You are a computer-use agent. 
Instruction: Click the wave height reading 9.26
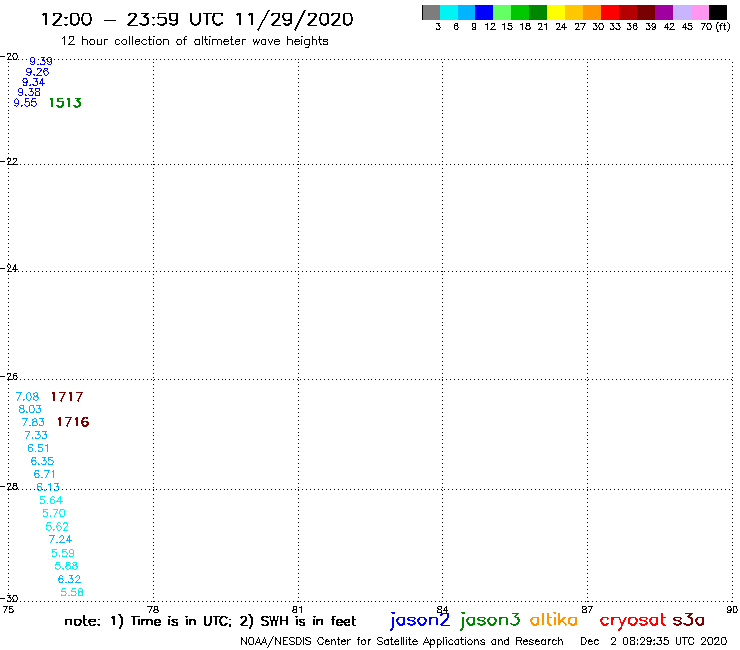(x=37, y=72)
